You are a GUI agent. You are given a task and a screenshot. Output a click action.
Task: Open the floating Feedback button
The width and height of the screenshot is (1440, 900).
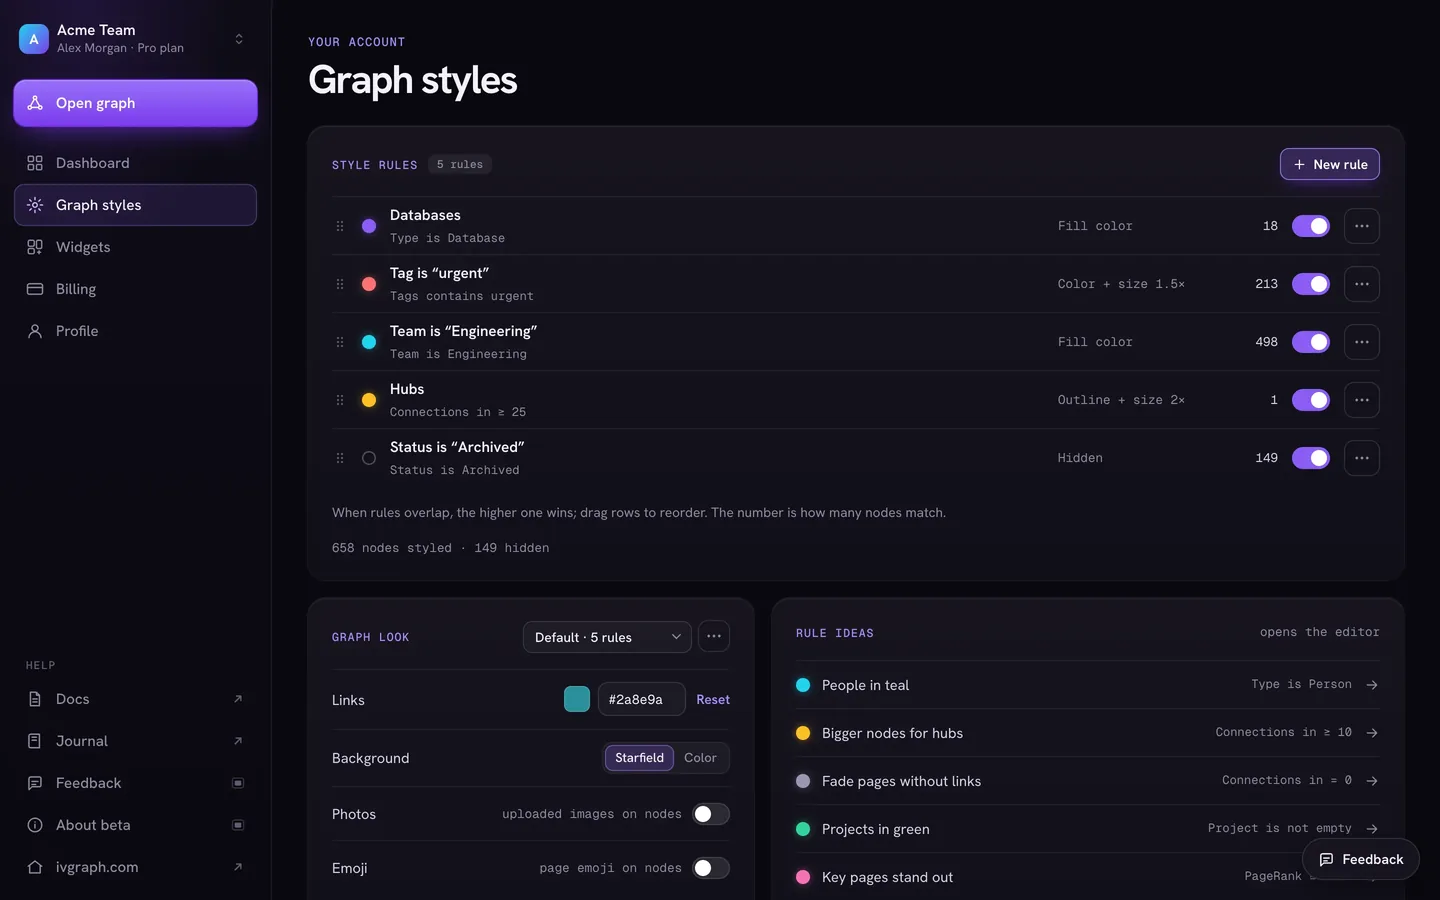point(1361,859)
